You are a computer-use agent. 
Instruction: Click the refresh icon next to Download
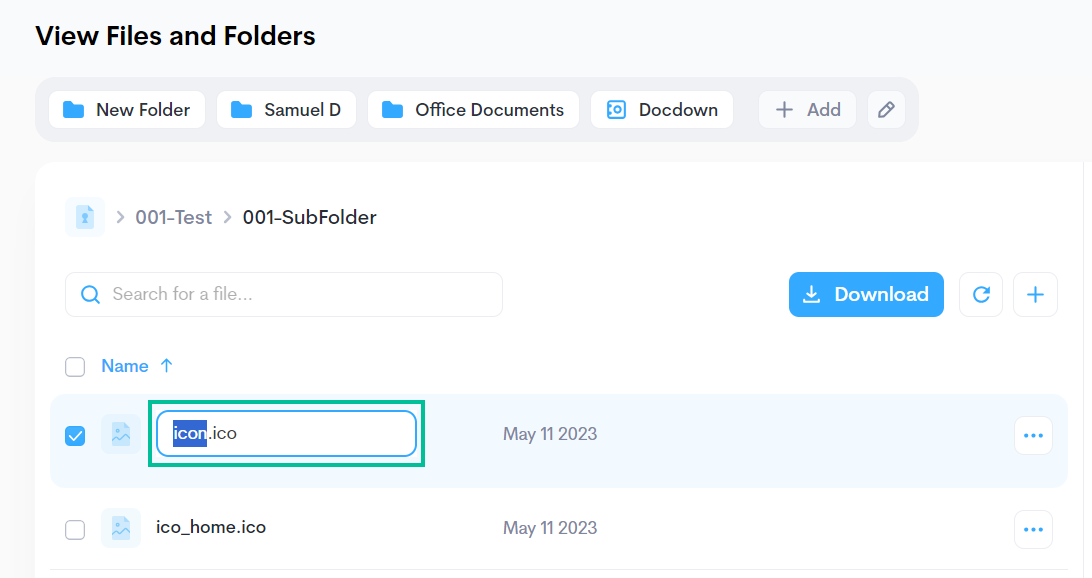[981, 295]
